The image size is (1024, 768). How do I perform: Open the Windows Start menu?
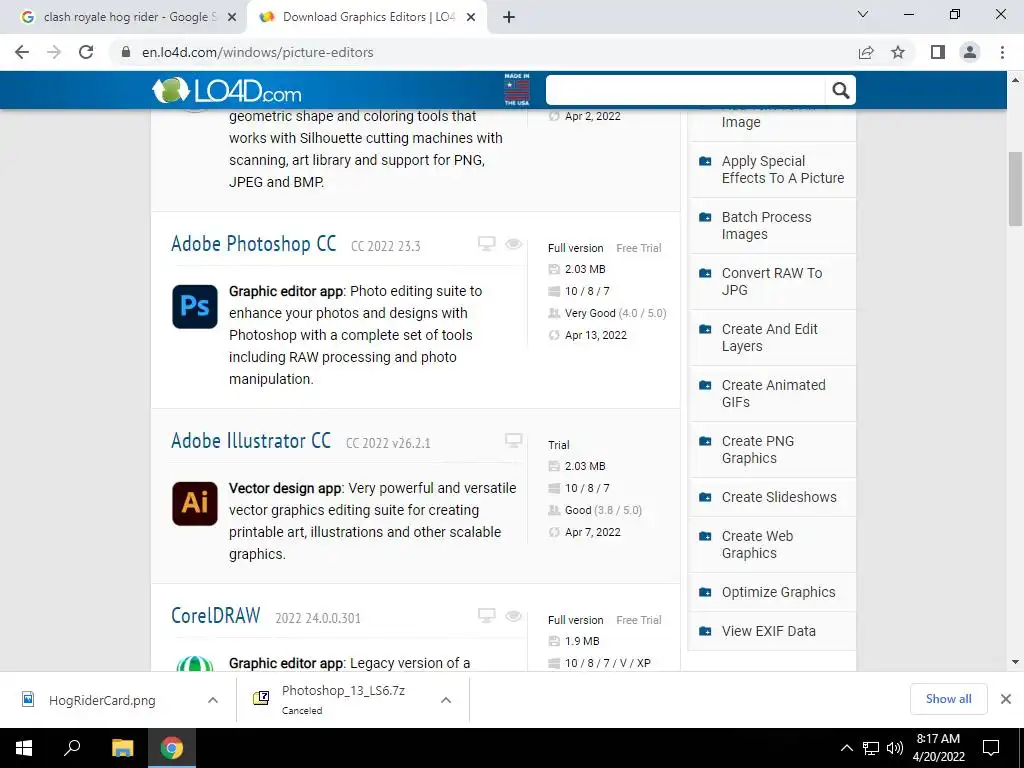24,748
